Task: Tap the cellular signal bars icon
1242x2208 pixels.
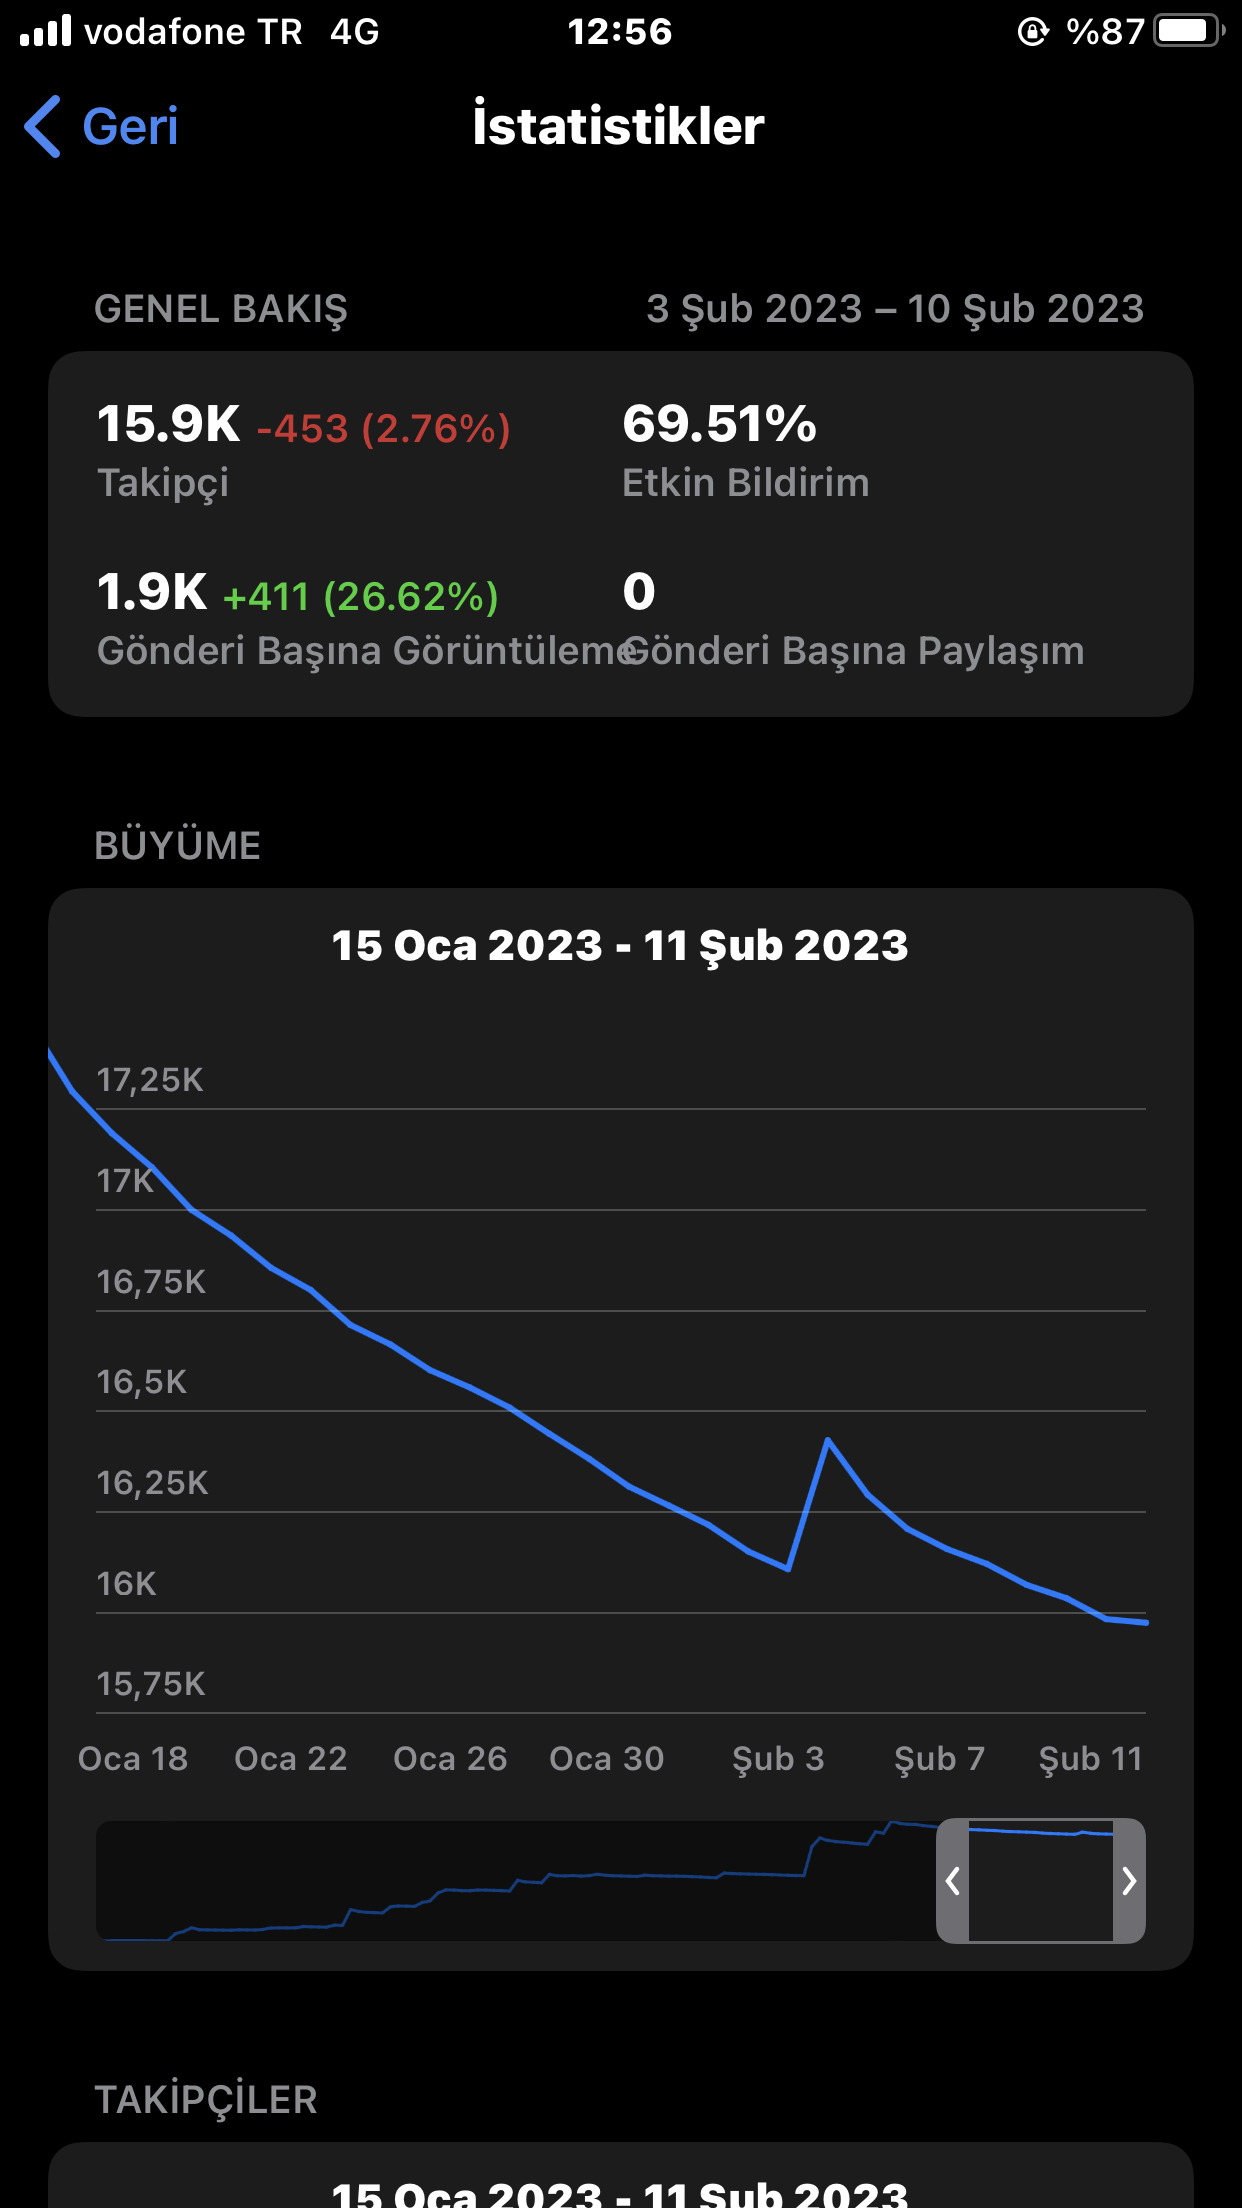Action: (45, 31)
